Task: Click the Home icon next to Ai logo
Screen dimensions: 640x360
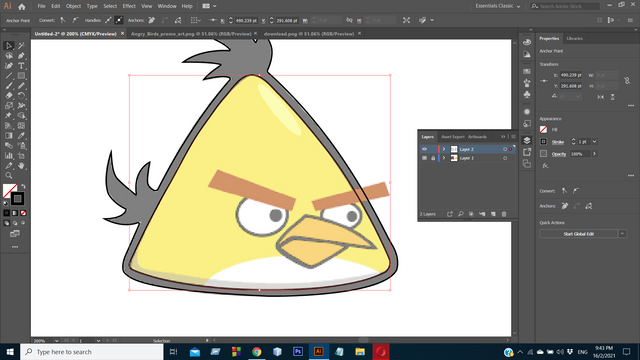Action: (22, 7)
